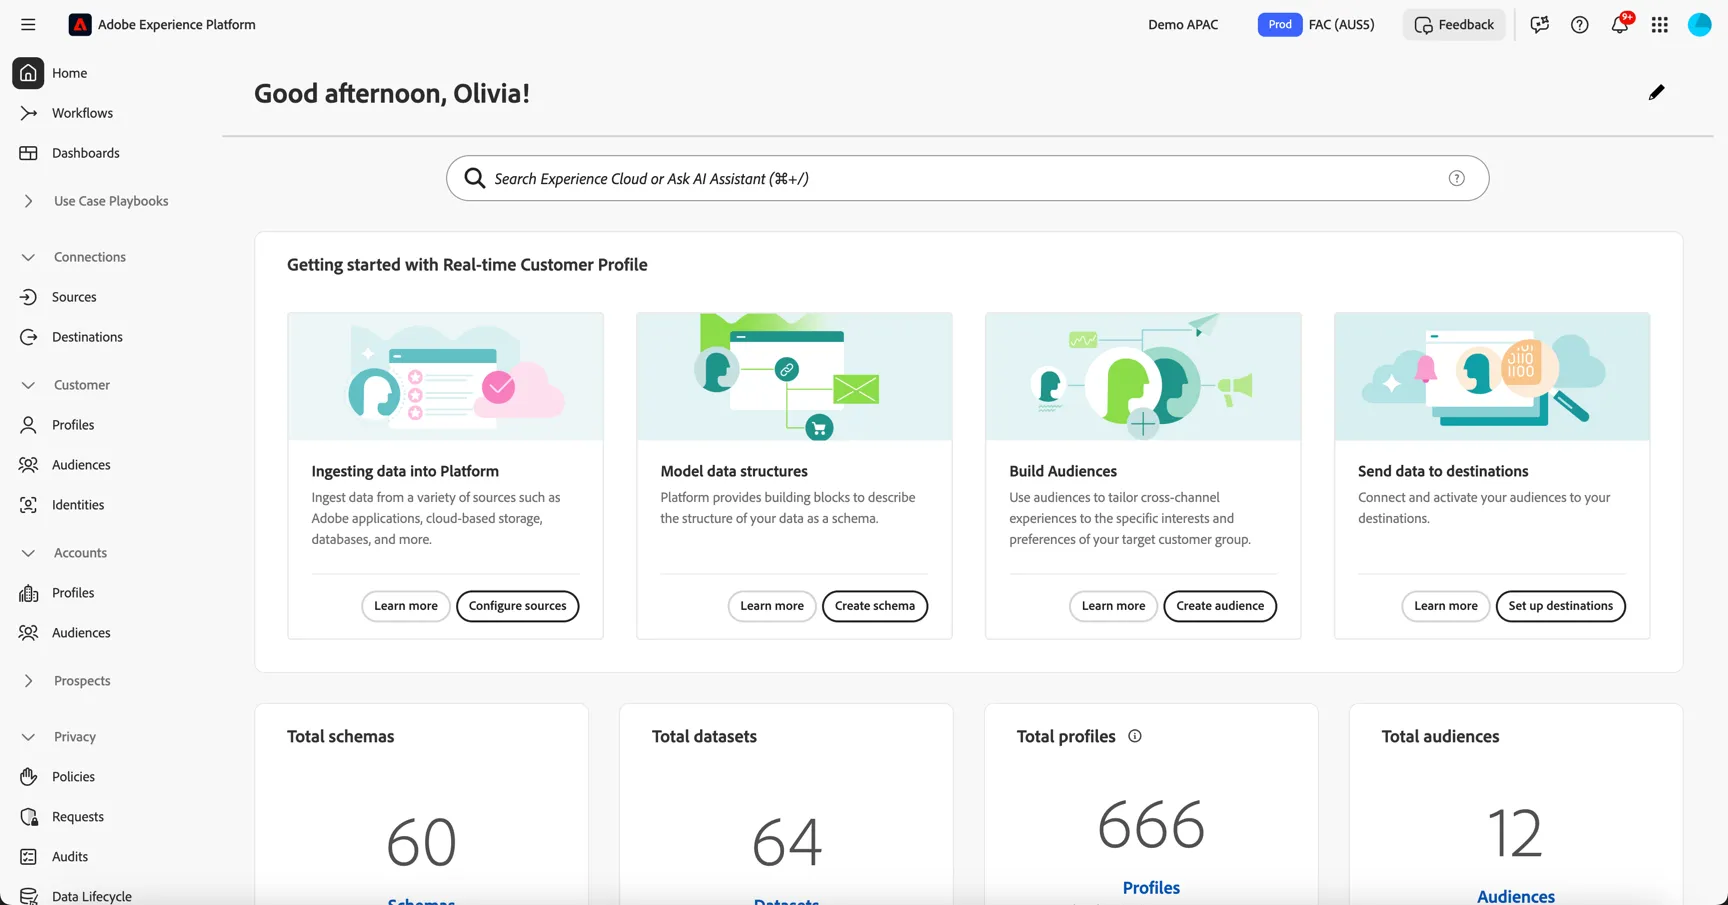Click the Identities icon in sidebar
This screenshot has height=905, width=1728.
(28, 505)
